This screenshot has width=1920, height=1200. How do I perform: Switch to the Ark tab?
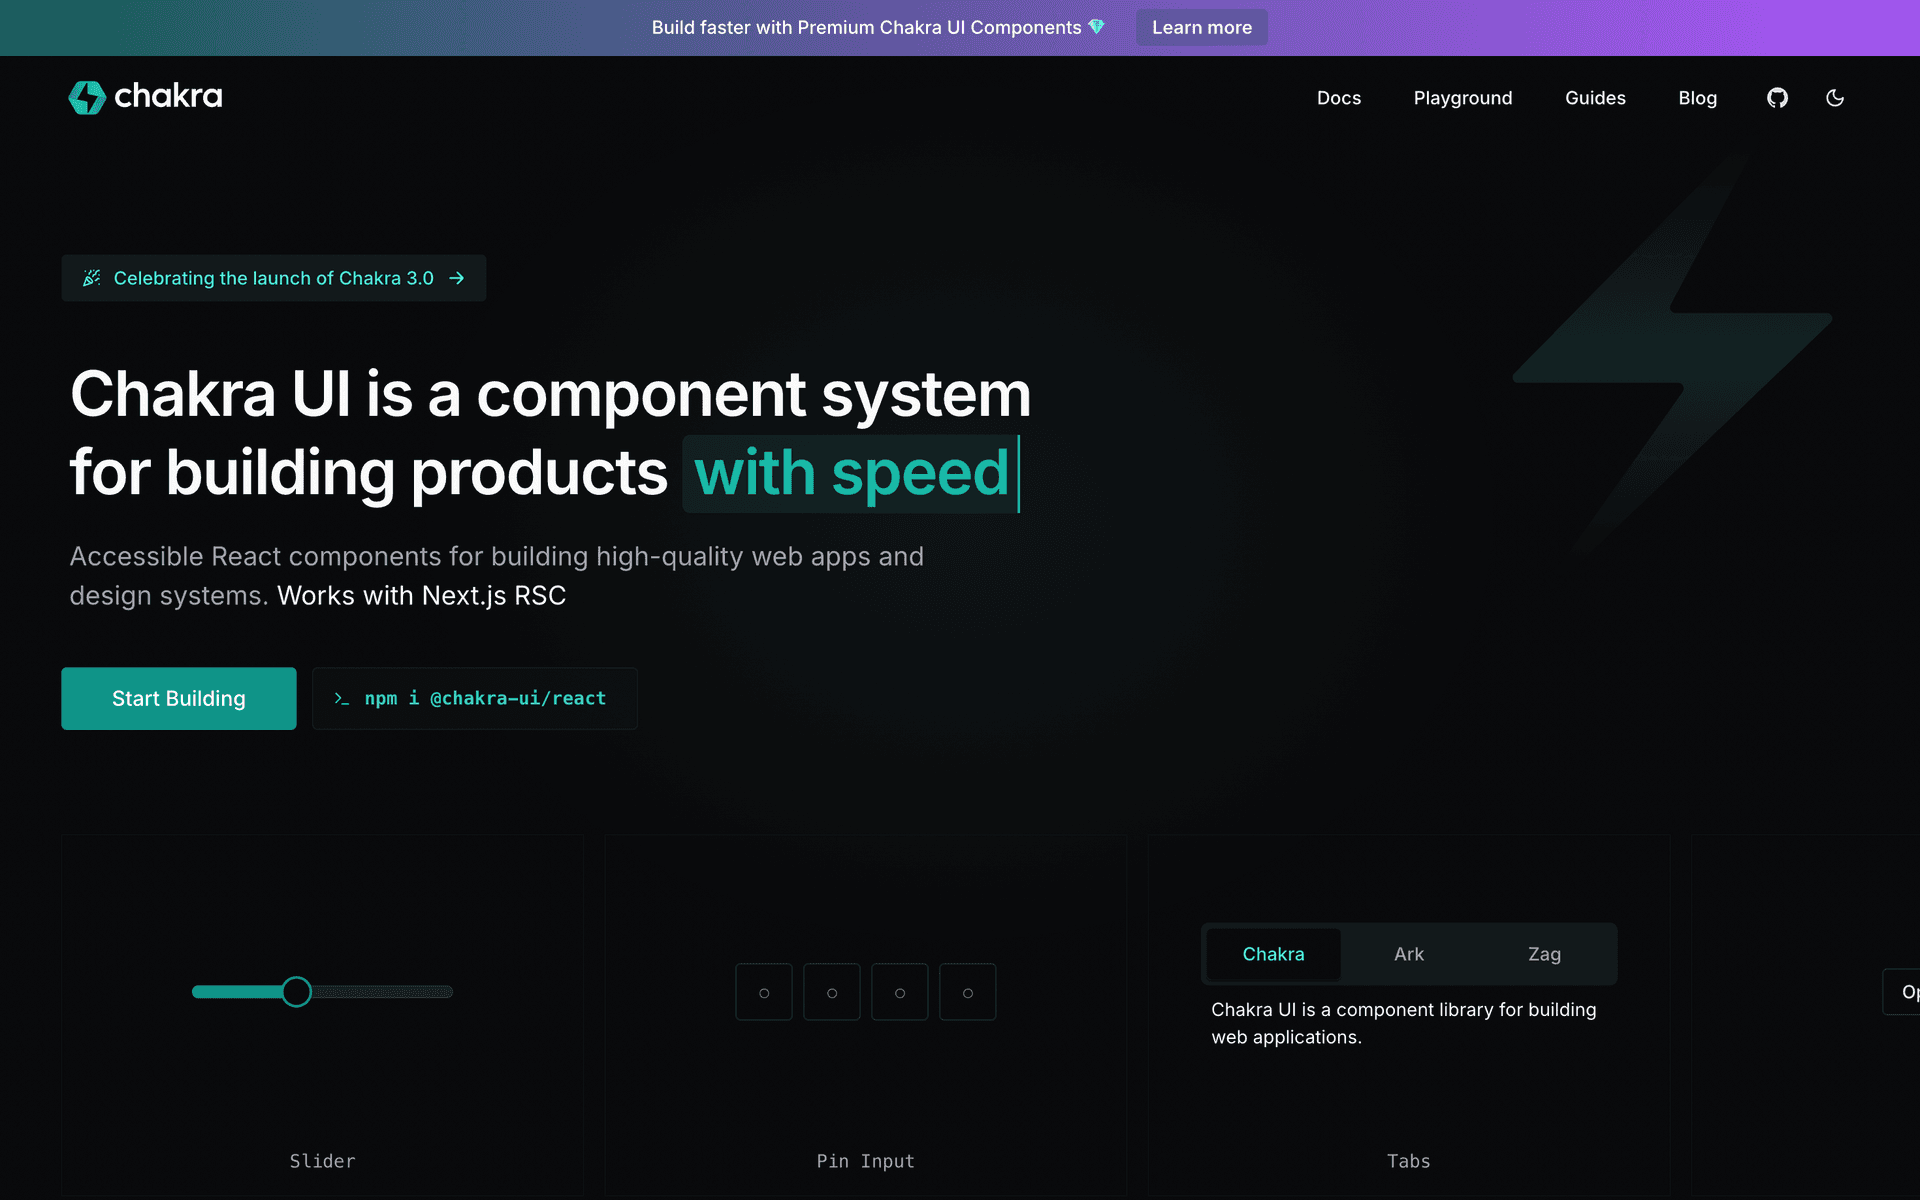pos(1409,954)
